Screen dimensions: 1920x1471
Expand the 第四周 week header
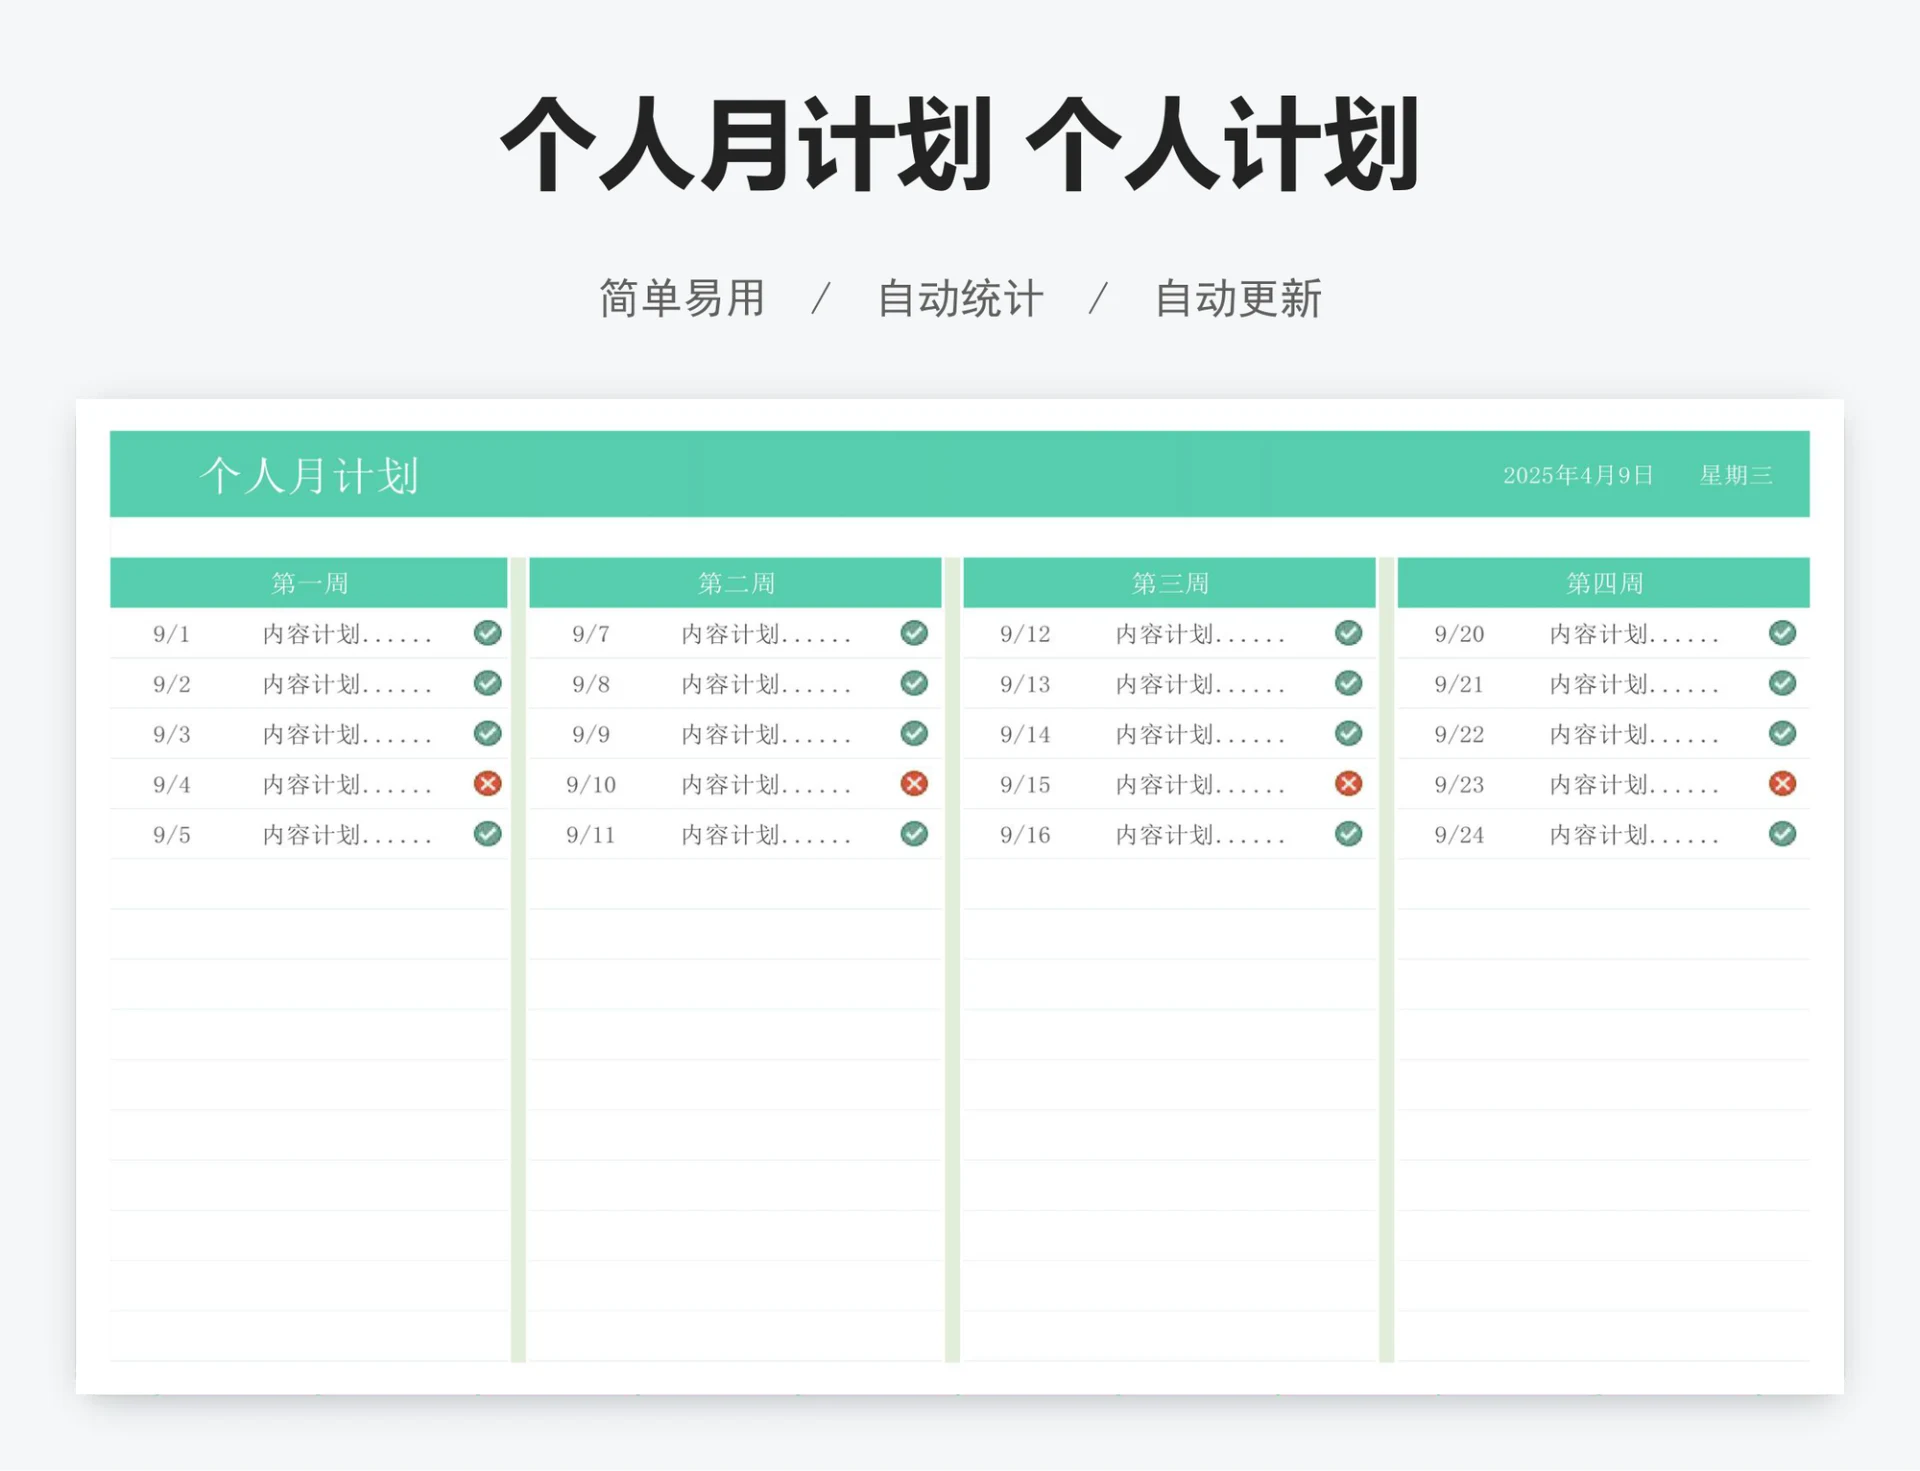pos(1603,582)
